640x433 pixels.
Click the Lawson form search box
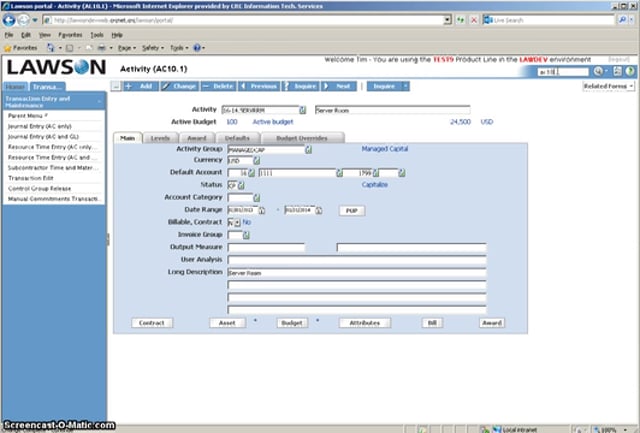tap(563, 72)
